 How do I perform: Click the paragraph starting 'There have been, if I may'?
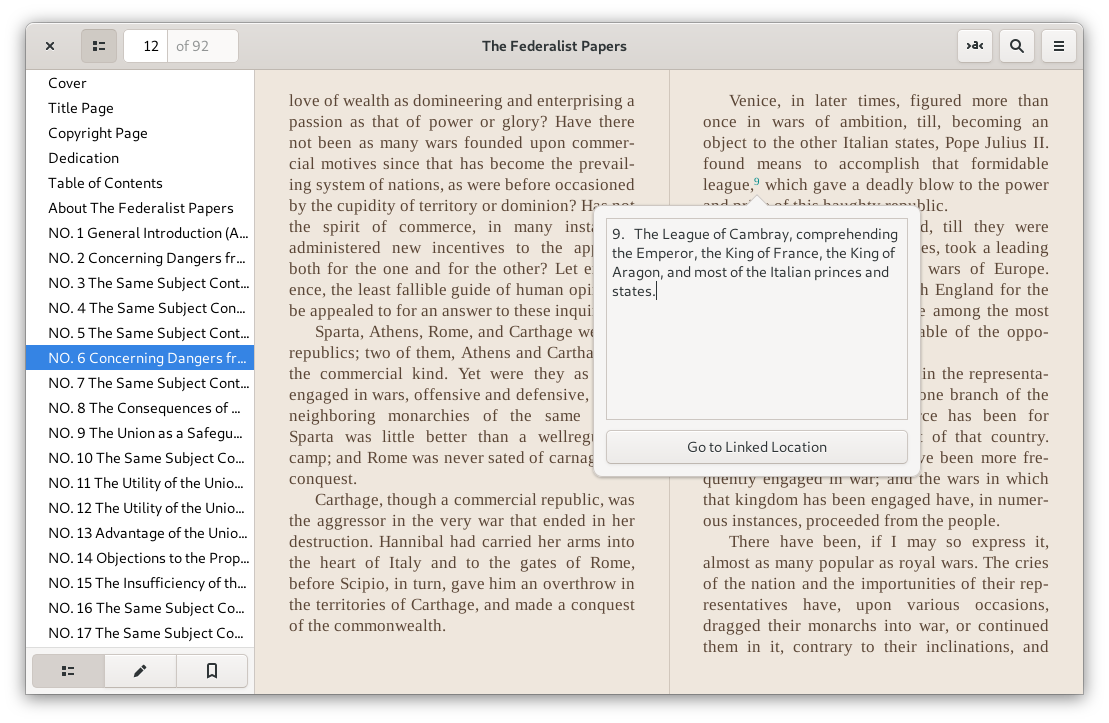(x=876, y=594)
